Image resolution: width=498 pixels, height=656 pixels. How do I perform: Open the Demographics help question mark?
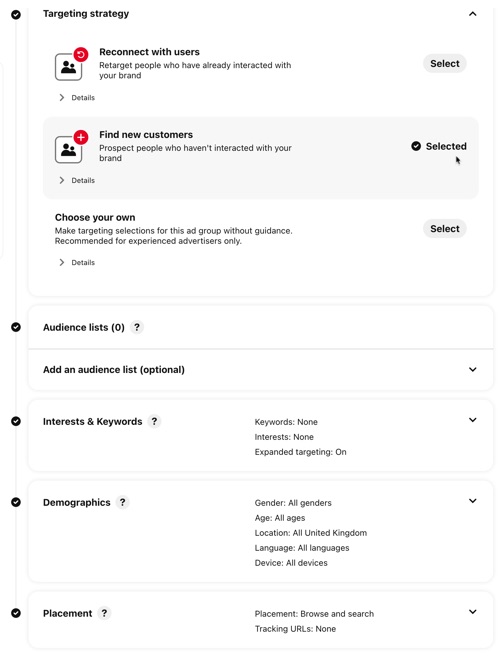(122, 502)
